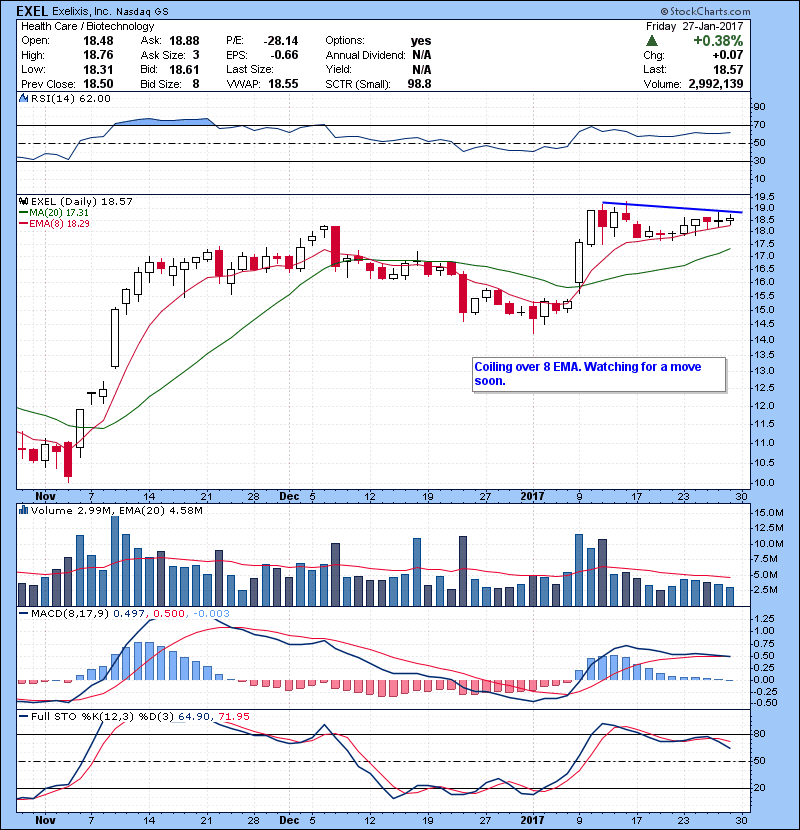Click the RSI panel line-chart icon
Image resolution: width=800 pixels, height=830 pixels.
click(23, 98)
